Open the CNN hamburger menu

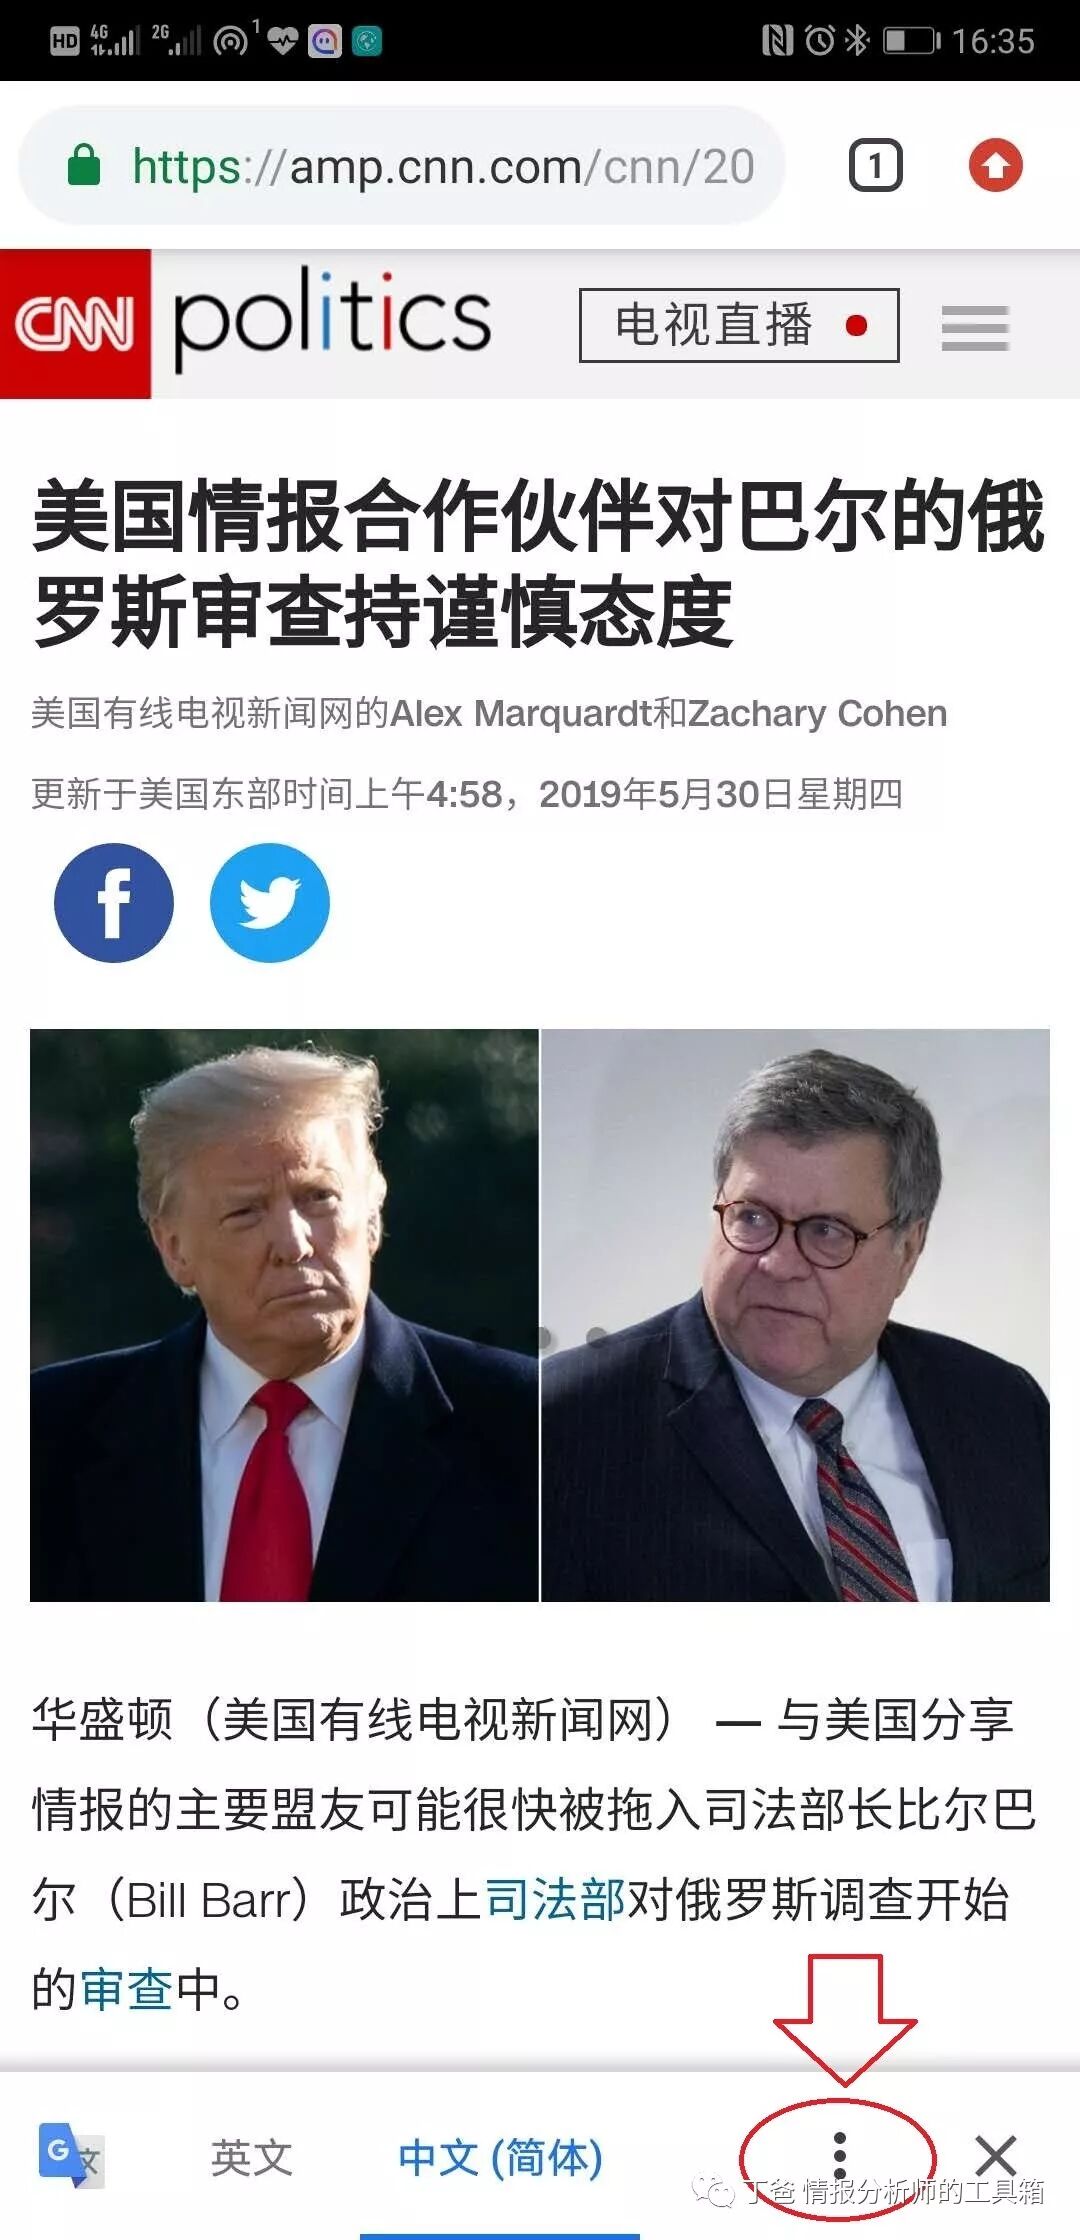pos(975,327)
